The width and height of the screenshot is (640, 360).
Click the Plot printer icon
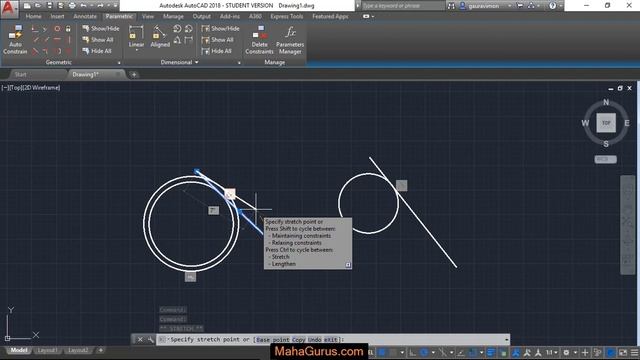click(72, 6)
